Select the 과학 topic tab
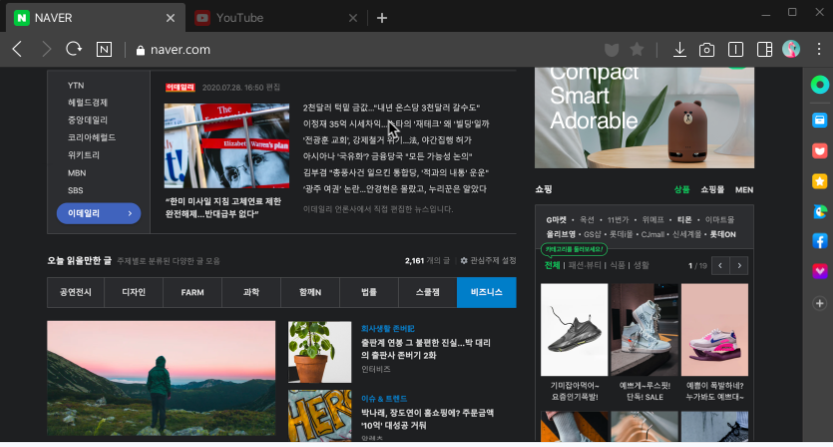Screen dimensions: 833x447 (x=251, y=292)
